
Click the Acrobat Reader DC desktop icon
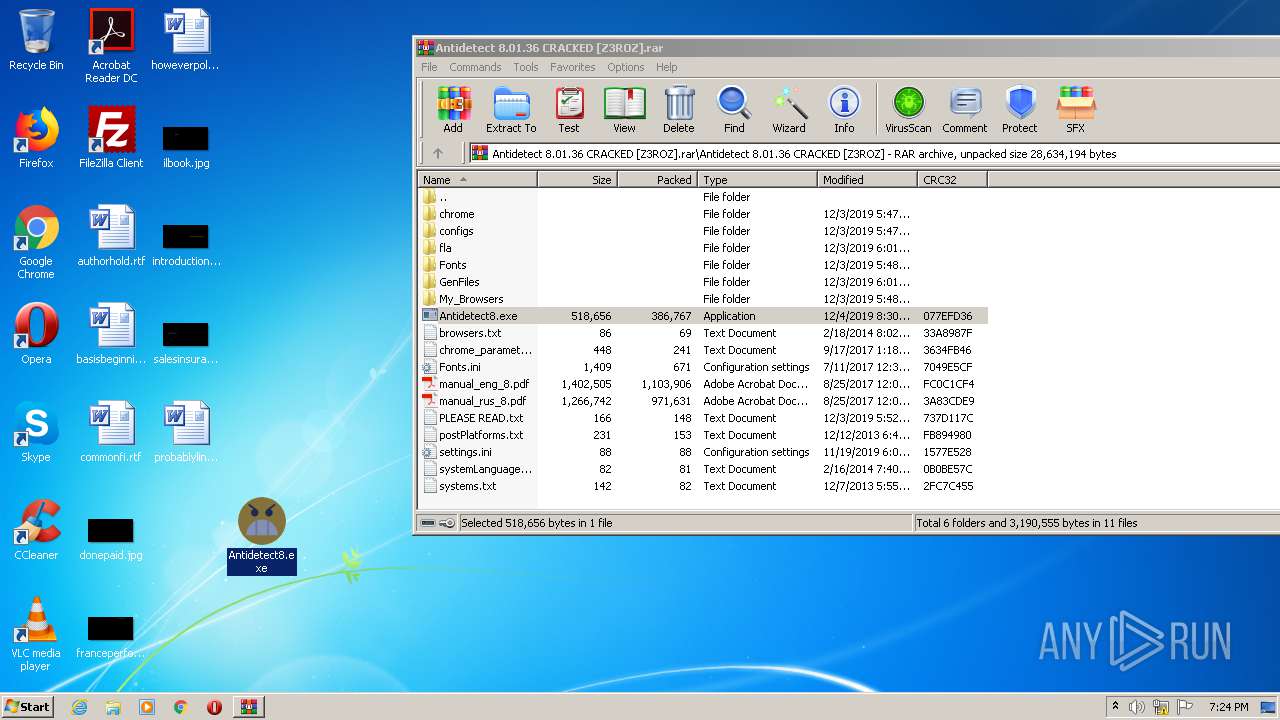[111, 46]
